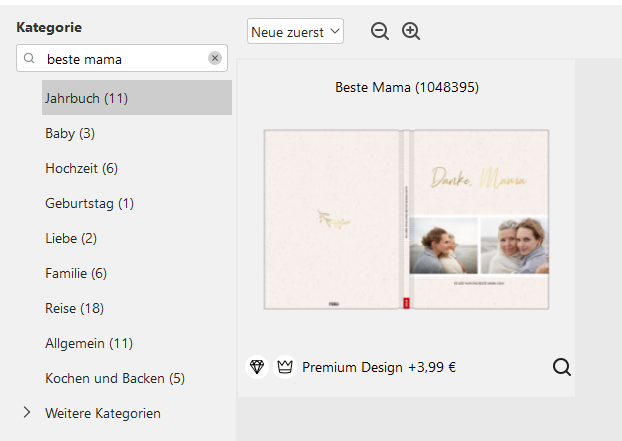Choose the Allgemein (11) category
This screenshot has height=441, width=622.
coord(88,343)
